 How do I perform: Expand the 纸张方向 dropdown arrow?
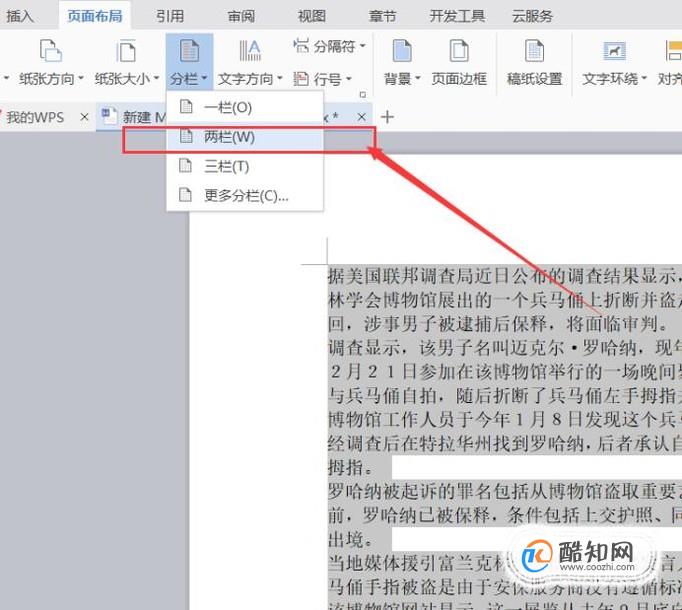(x=80, y=79)
